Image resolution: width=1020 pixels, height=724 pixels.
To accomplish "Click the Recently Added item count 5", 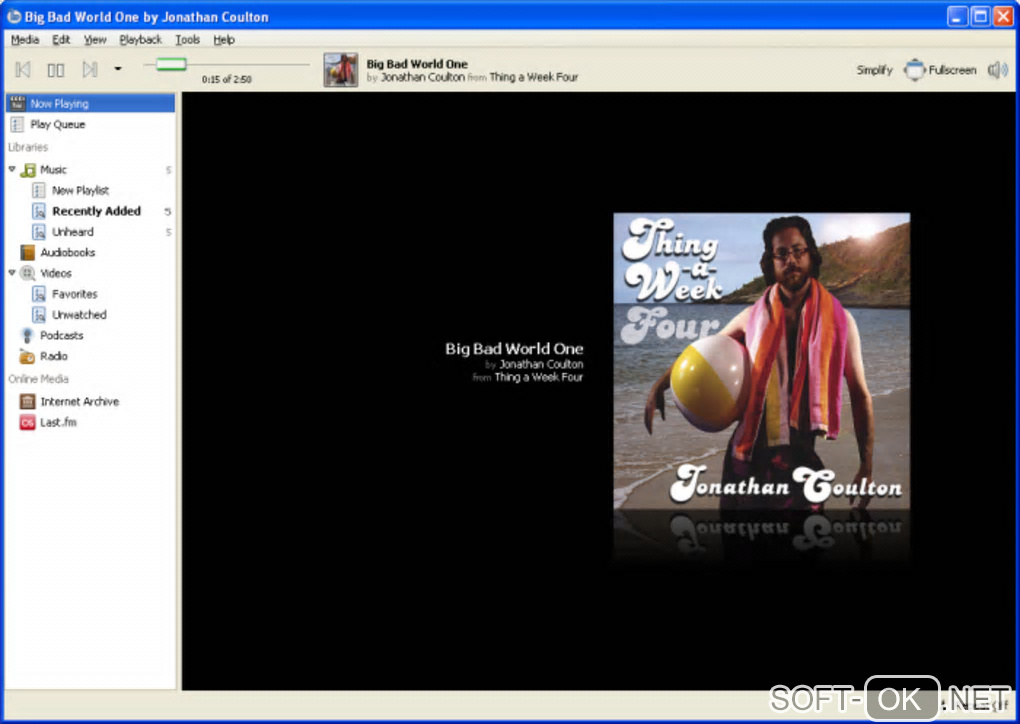I will pyautogui.click(x=168, y=211).
